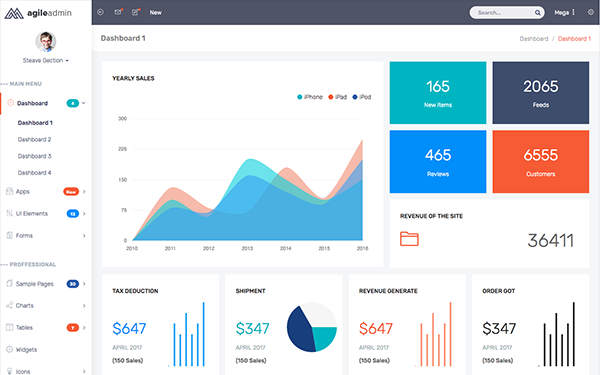Open the tasks notification icon in top bar

(x=135, y=12)
